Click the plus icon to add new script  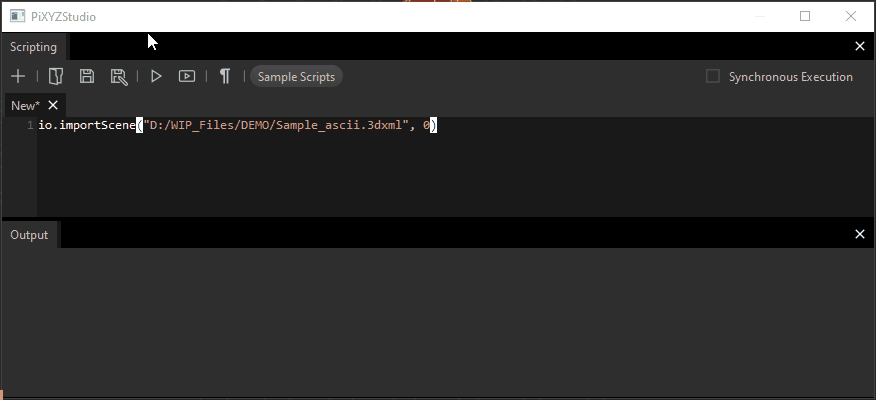pos(18,76)
